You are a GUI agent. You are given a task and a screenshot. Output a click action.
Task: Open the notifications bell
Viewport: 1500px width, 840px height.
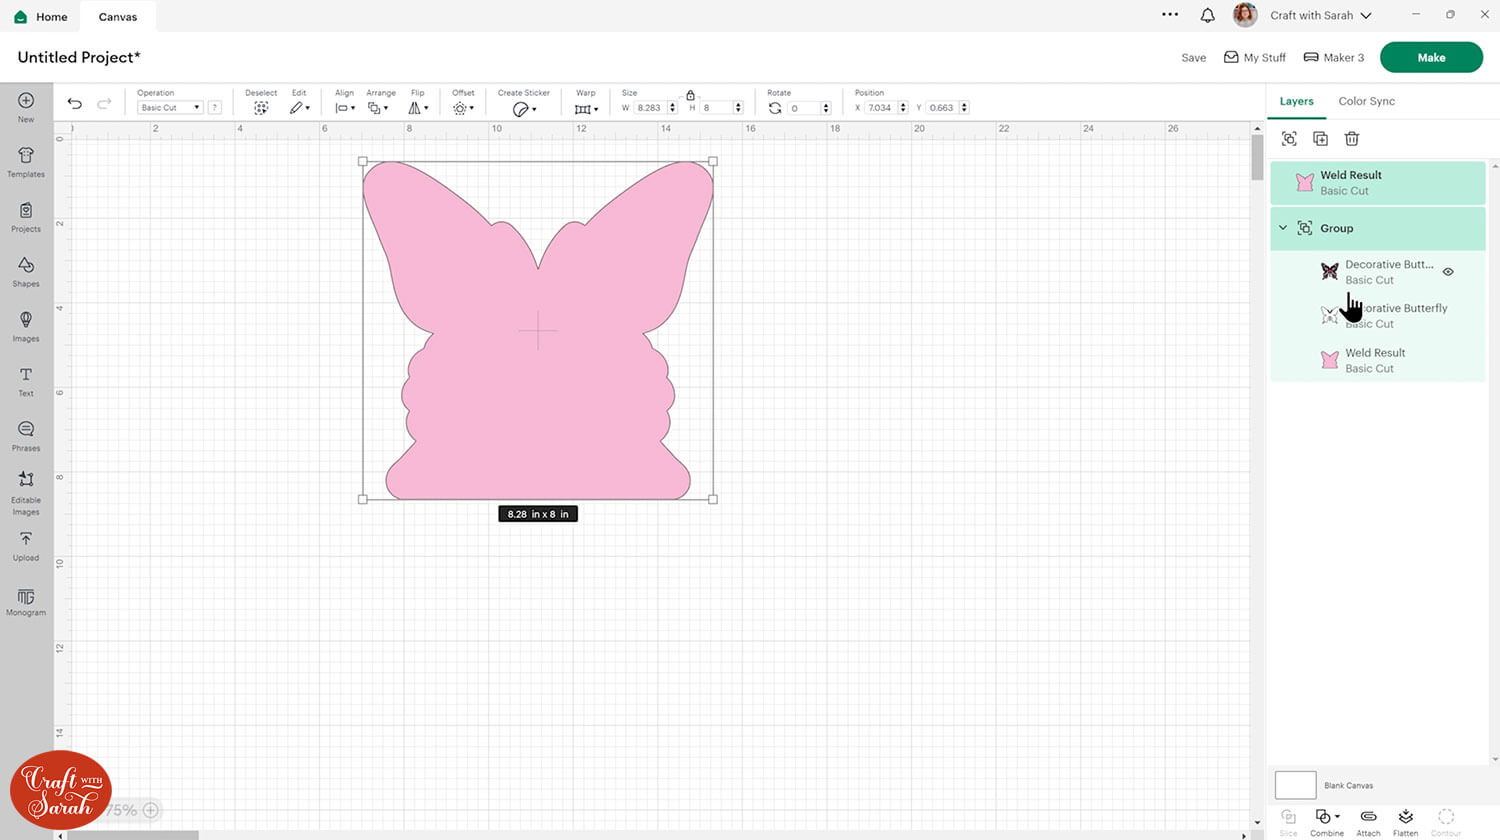point(1207,15)
